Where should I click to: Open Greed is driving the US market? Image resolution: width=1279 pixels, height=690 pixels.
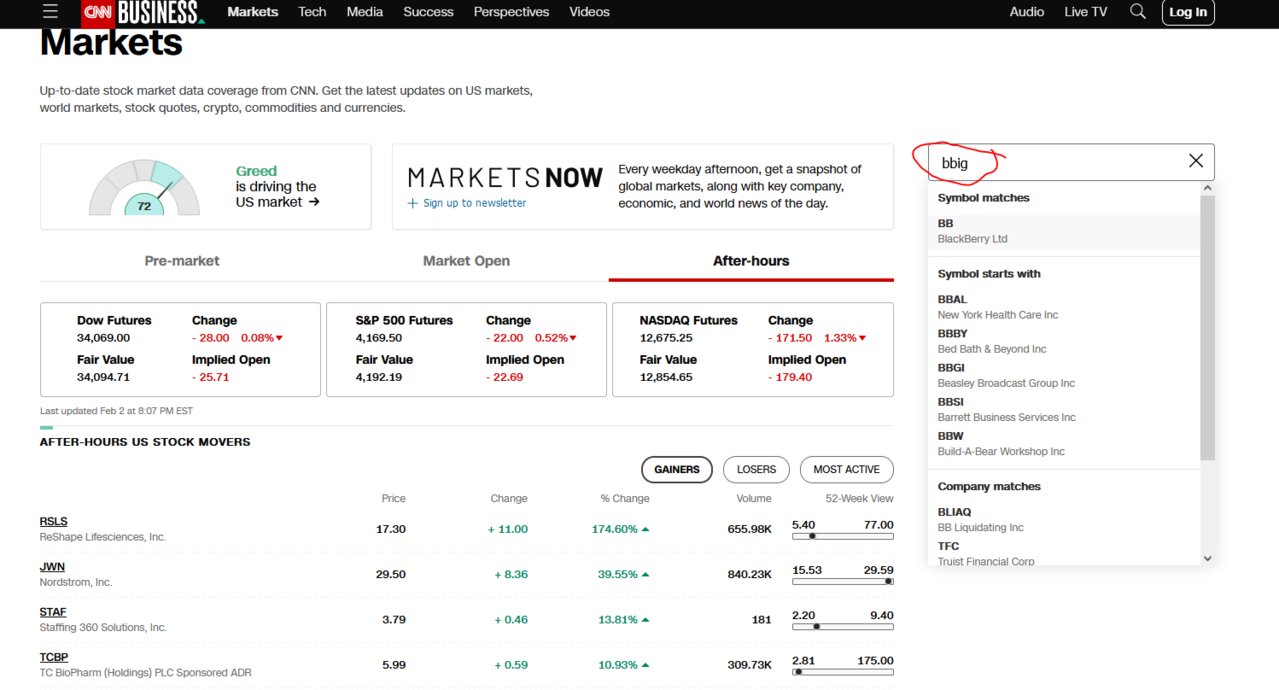[278, 186]
